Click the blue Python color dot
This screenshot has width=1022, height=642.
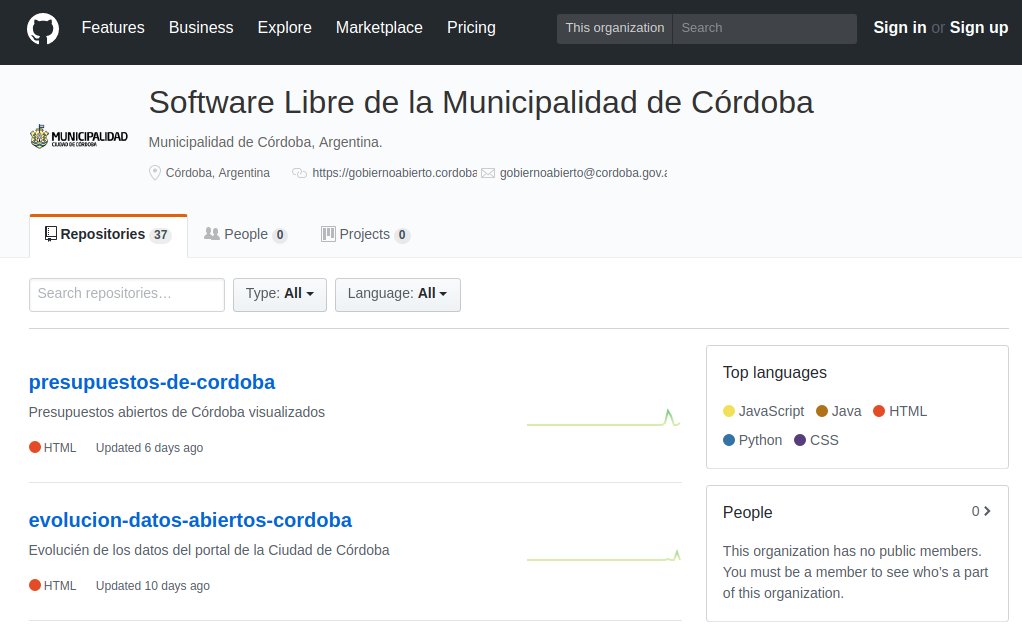tap(729, 440)
